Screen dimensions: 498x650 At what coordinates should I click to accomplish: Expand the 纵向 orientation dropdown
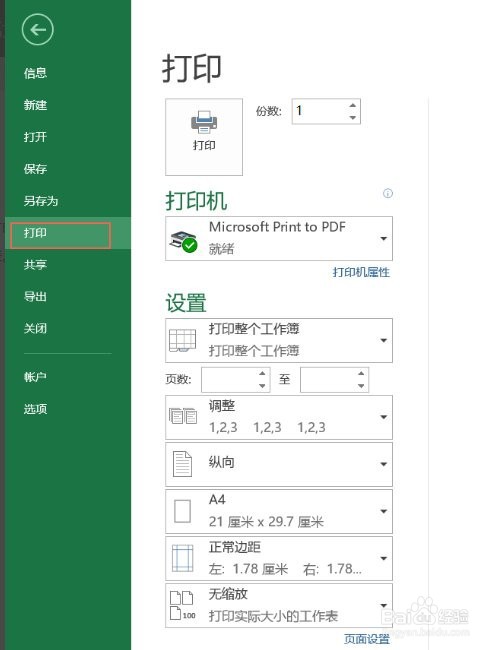(384, 464)
